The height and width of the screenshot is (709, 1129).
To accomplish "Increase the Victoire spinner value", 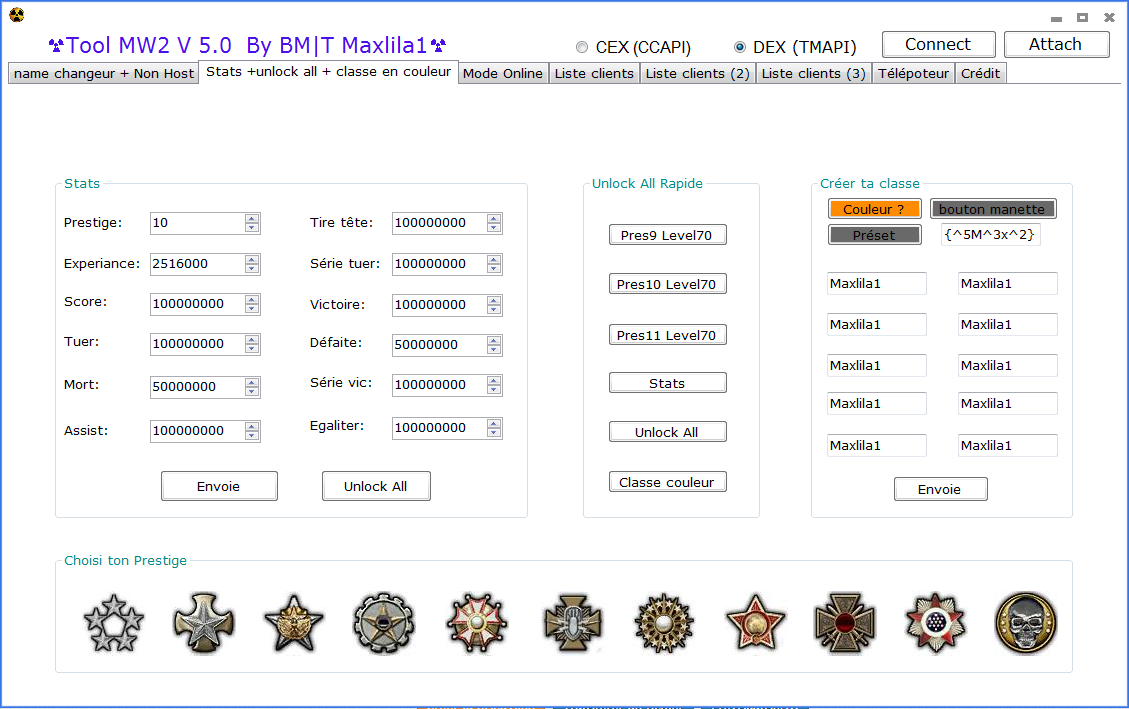I will point(493,300).
